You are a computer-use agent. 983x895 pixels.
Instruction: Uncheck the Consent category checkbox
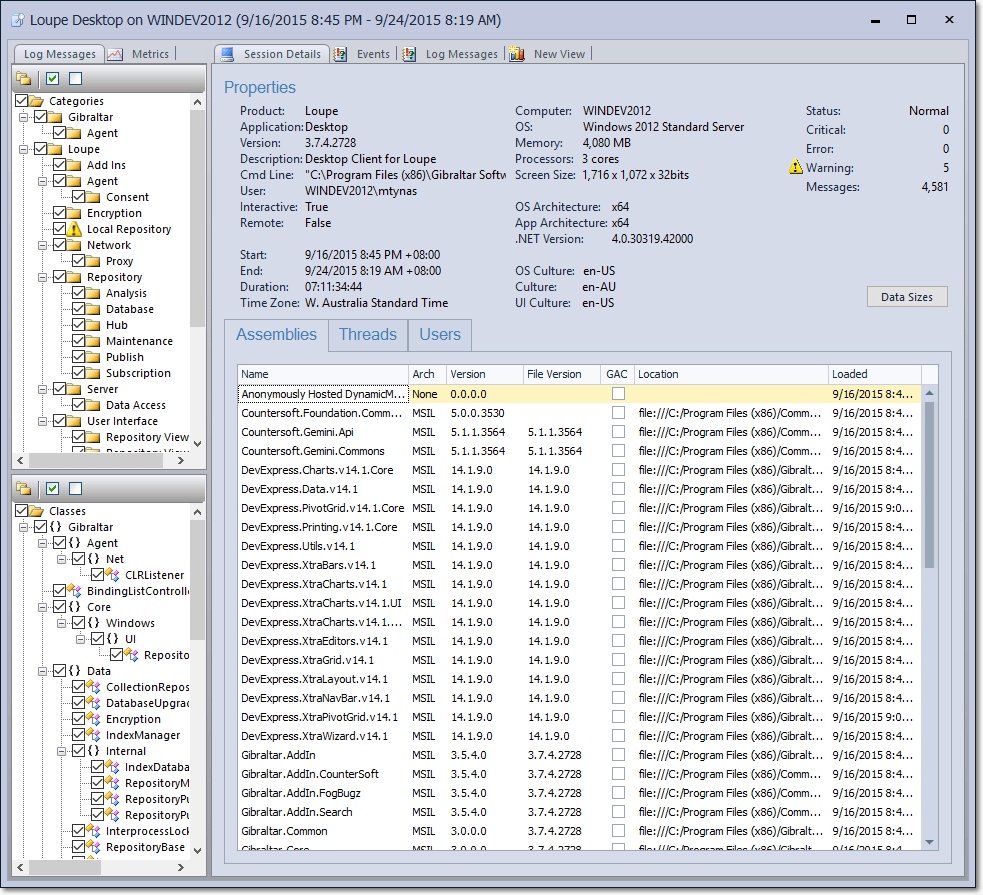[78, 197]
